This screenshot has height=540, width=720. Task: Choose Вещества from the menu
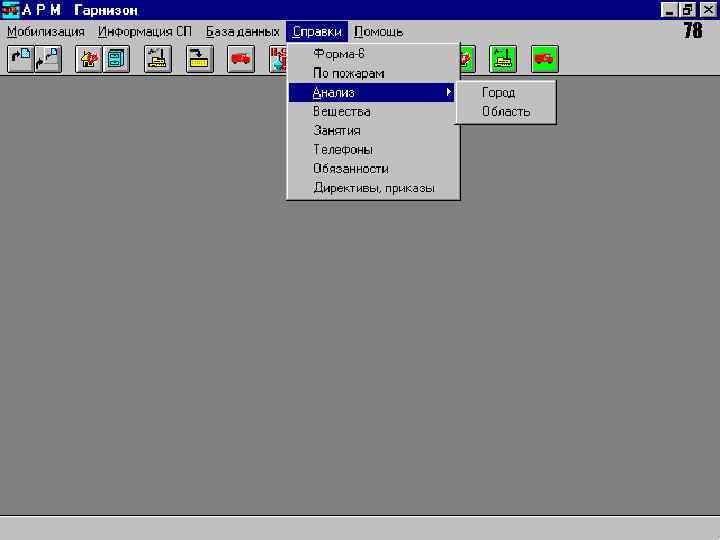coord(371,112)
